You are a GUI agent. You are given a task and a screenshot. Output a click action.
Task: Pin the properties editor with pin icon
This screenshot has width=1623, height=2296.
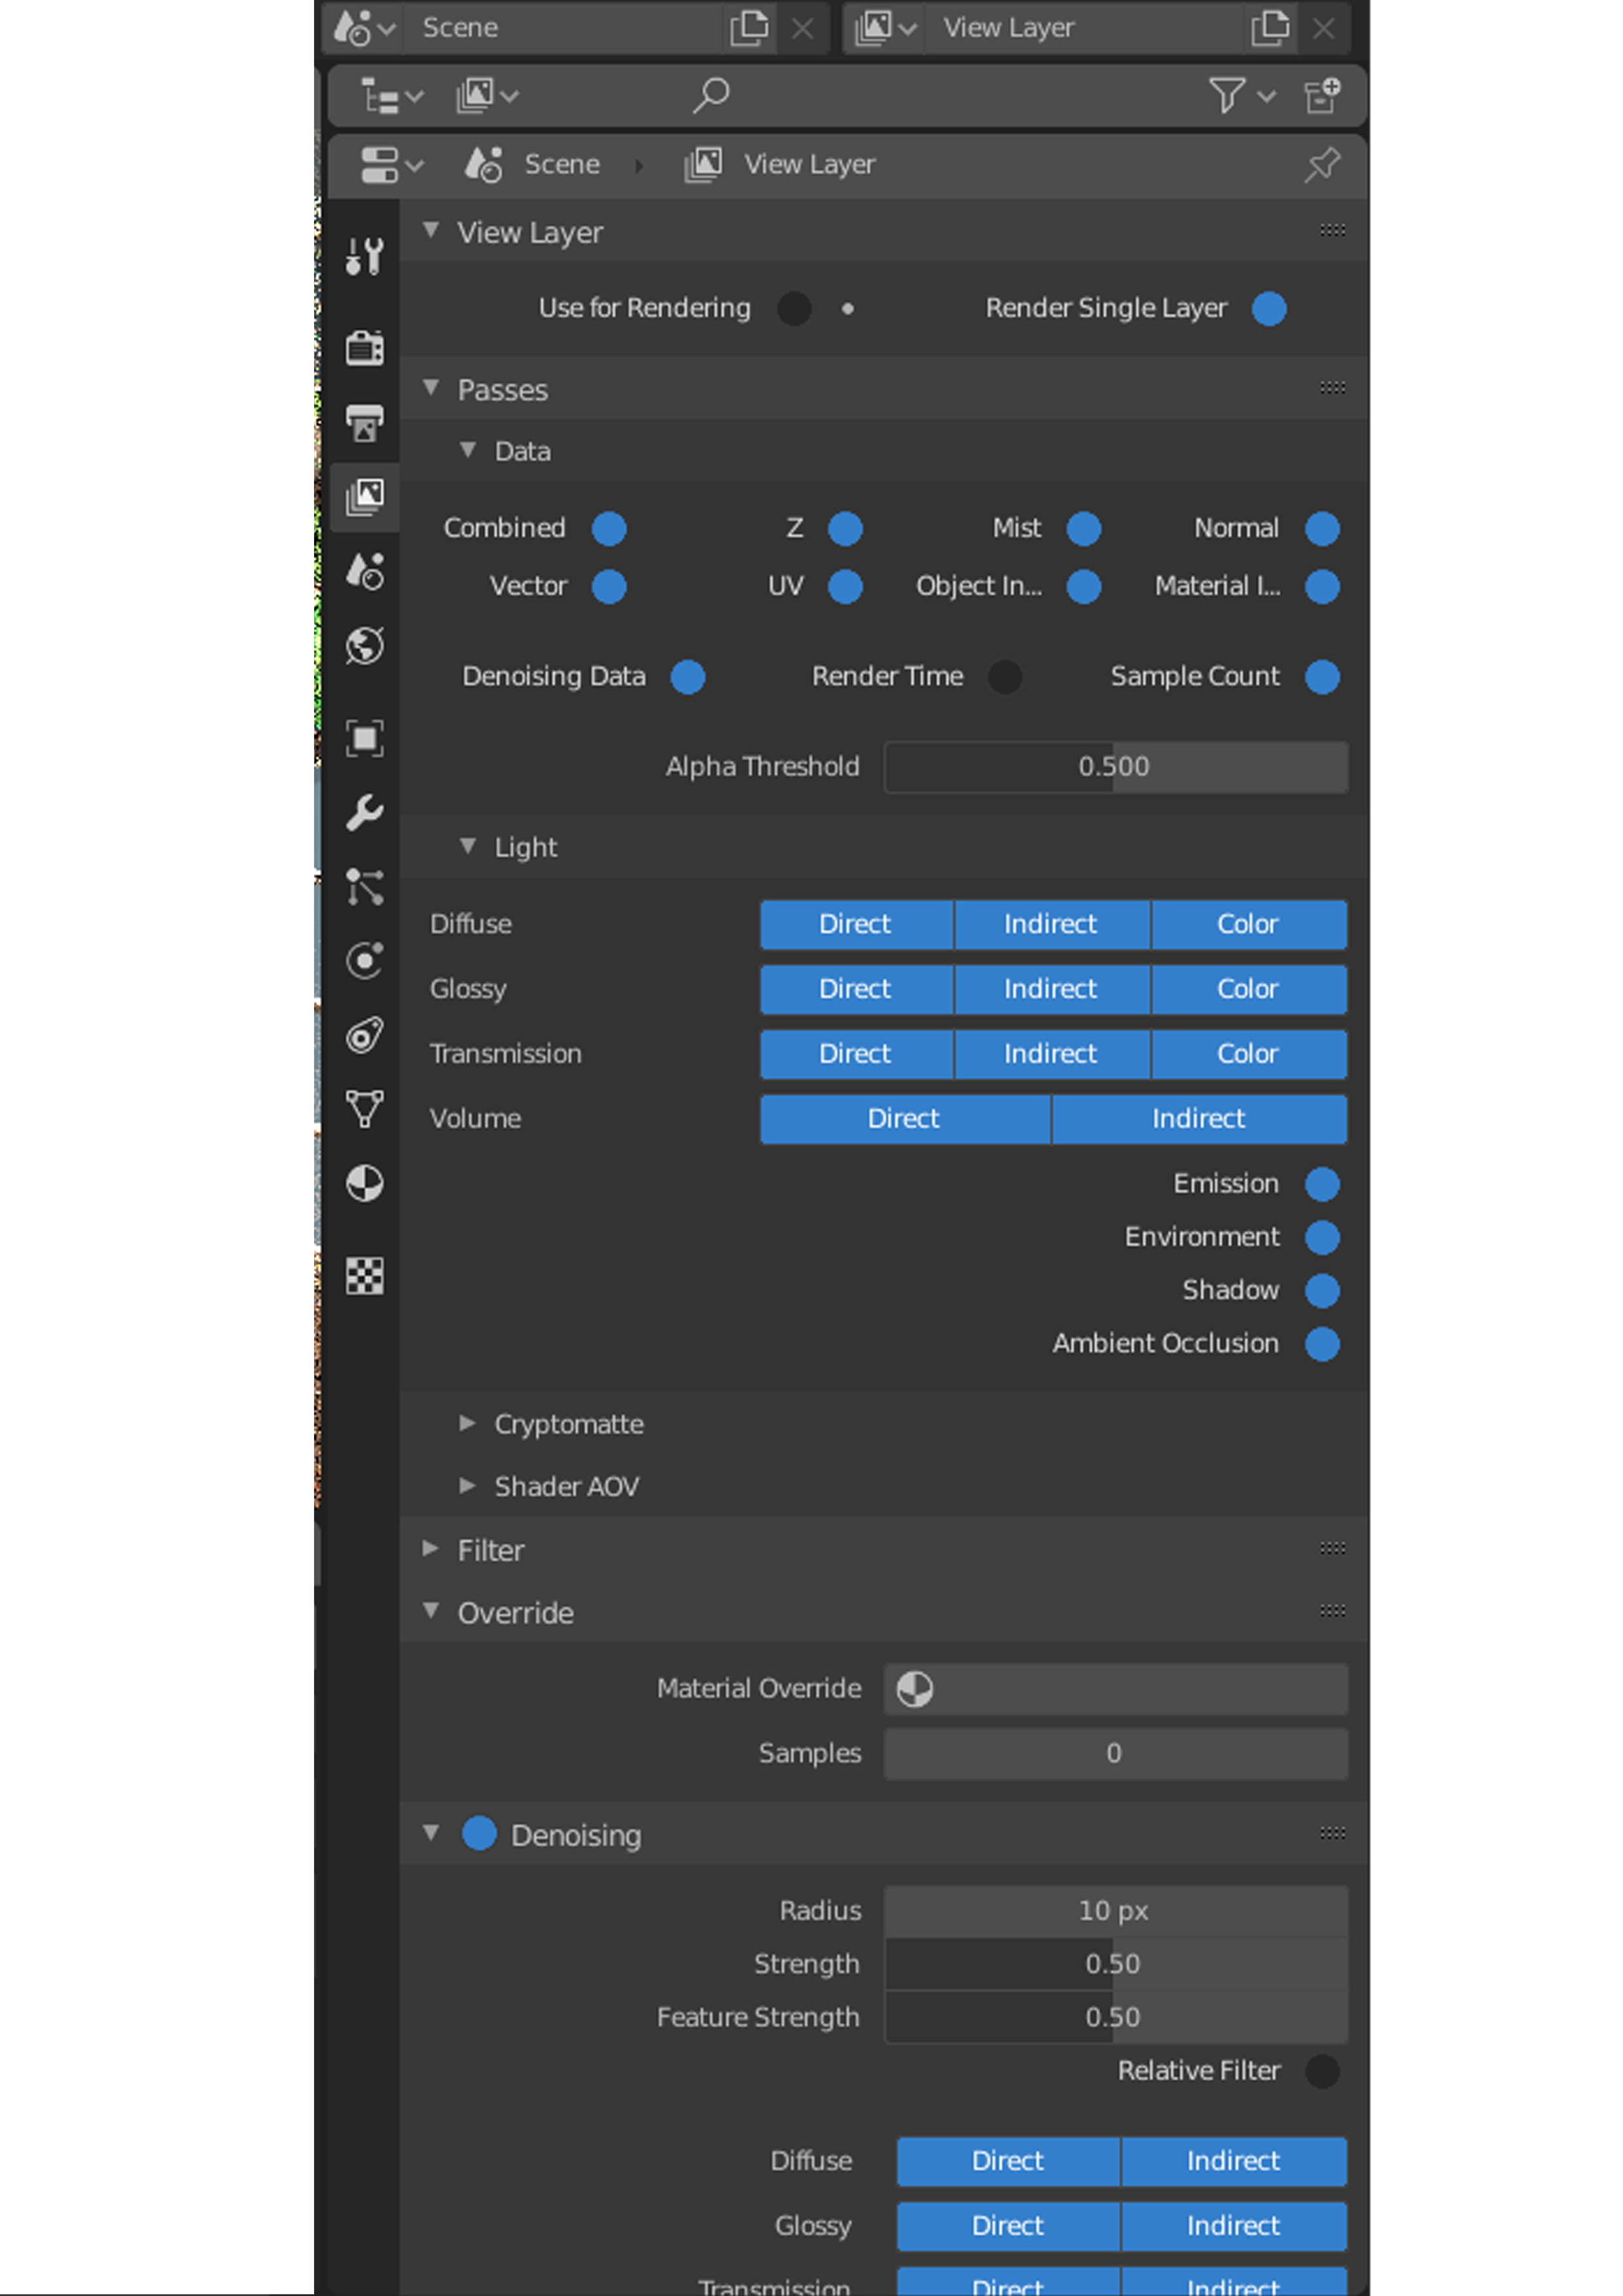(1322, 164)
